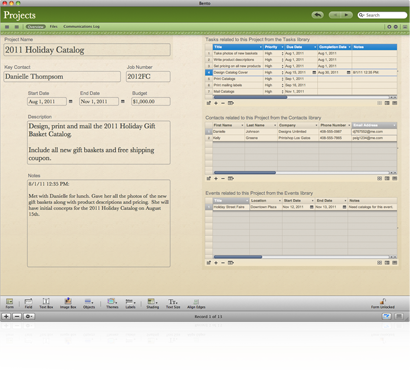Delete the record using the minus button
The height and width of the screenshot is (370, 410).
click(x=17, y=316)
